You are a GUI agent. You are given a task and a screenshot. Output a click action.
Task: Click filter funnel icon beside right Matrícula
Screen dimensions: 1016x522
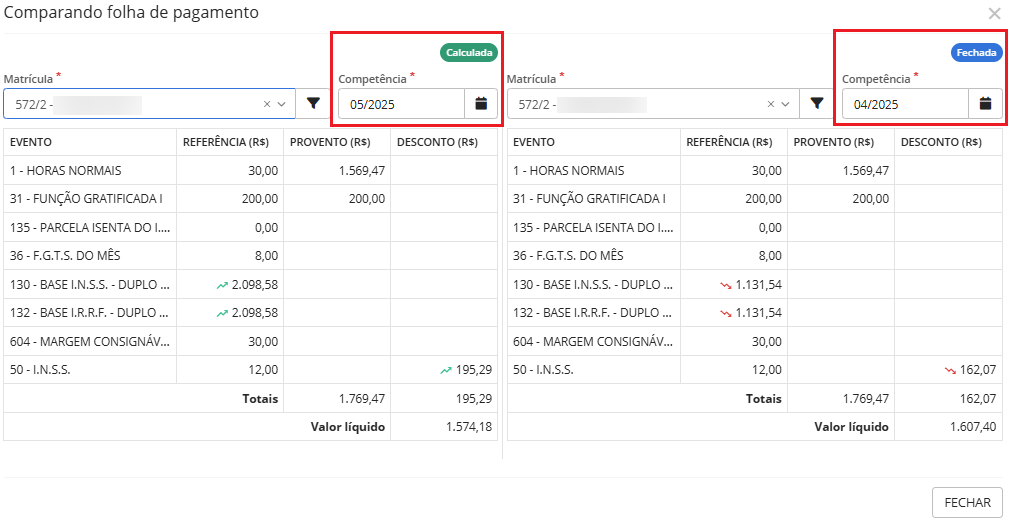point(817,104)
